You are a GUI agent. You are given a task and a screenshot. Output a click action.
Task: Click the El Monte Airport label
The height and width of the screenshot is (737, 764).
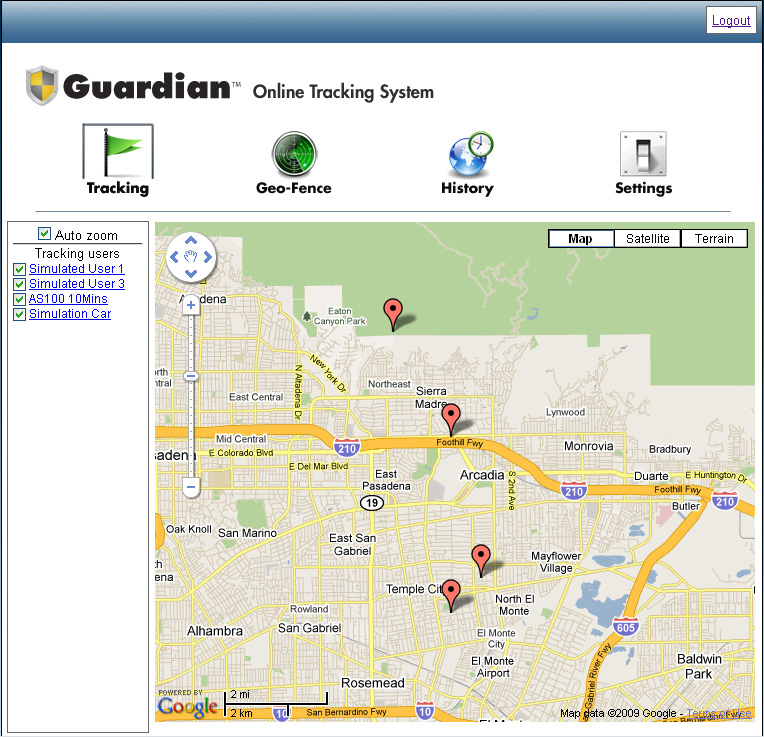(493, 667)
